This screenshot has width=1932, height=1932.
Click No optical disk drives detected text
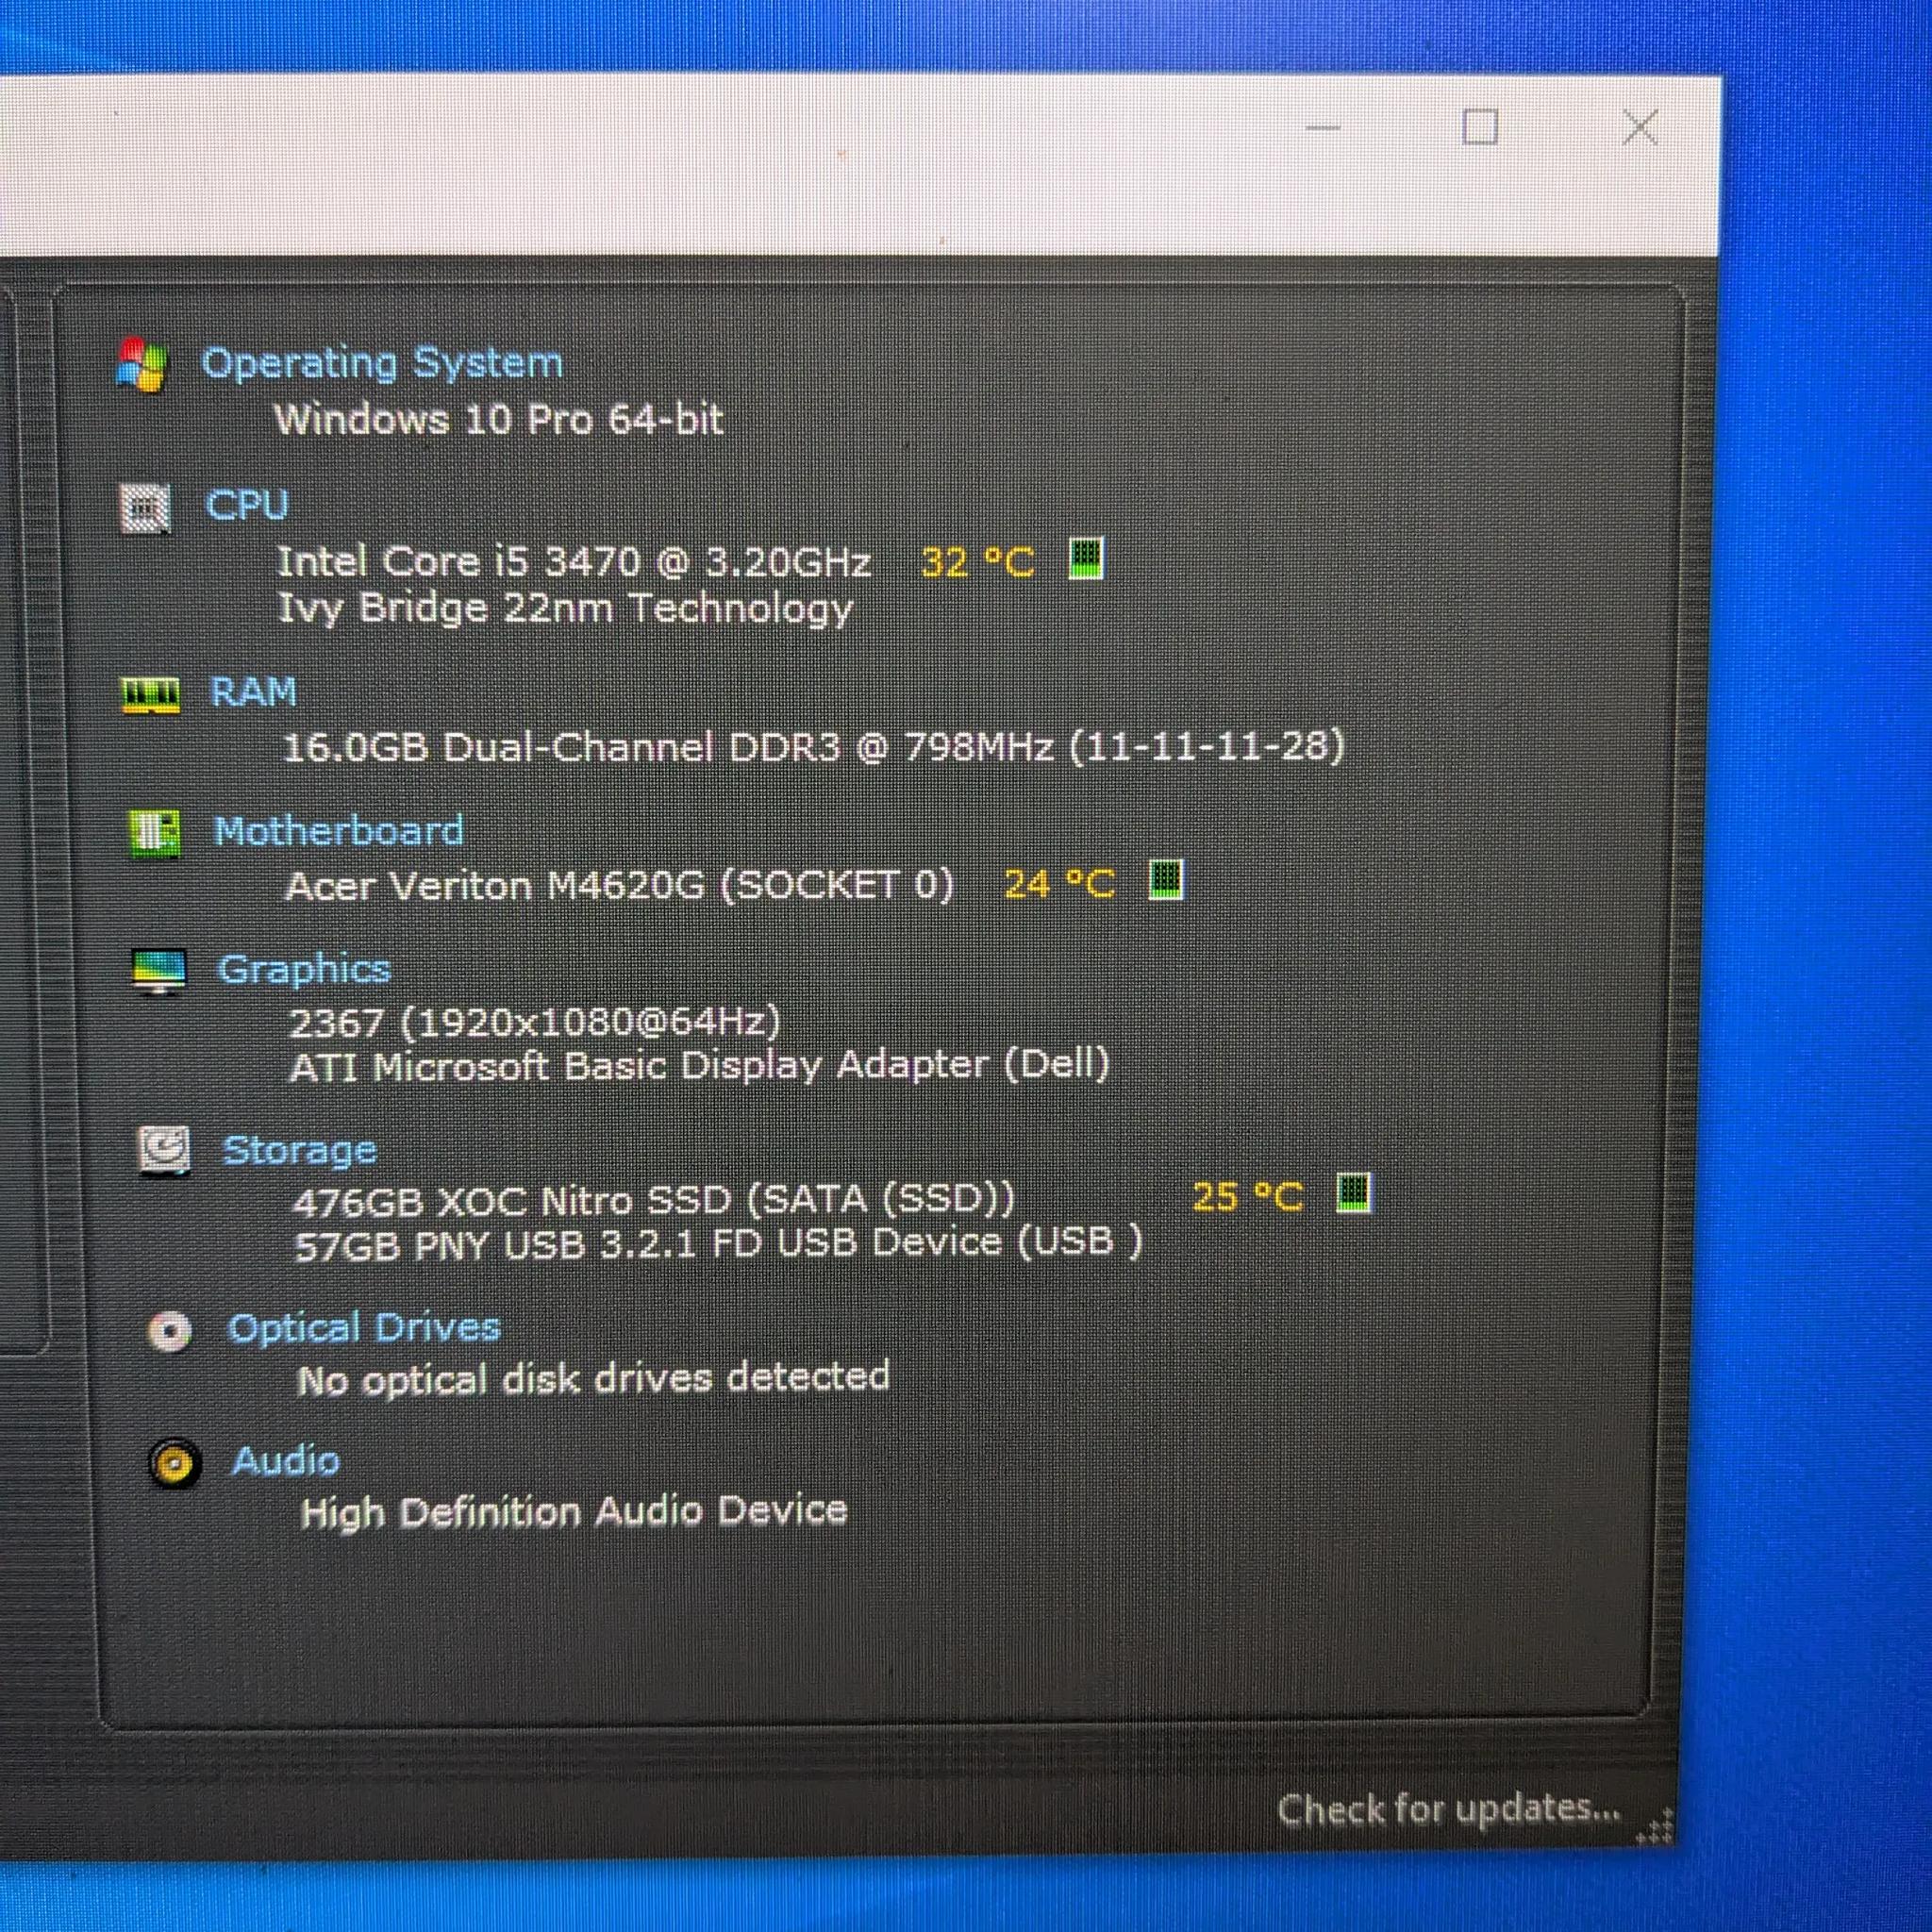(x=593, y=1379)
